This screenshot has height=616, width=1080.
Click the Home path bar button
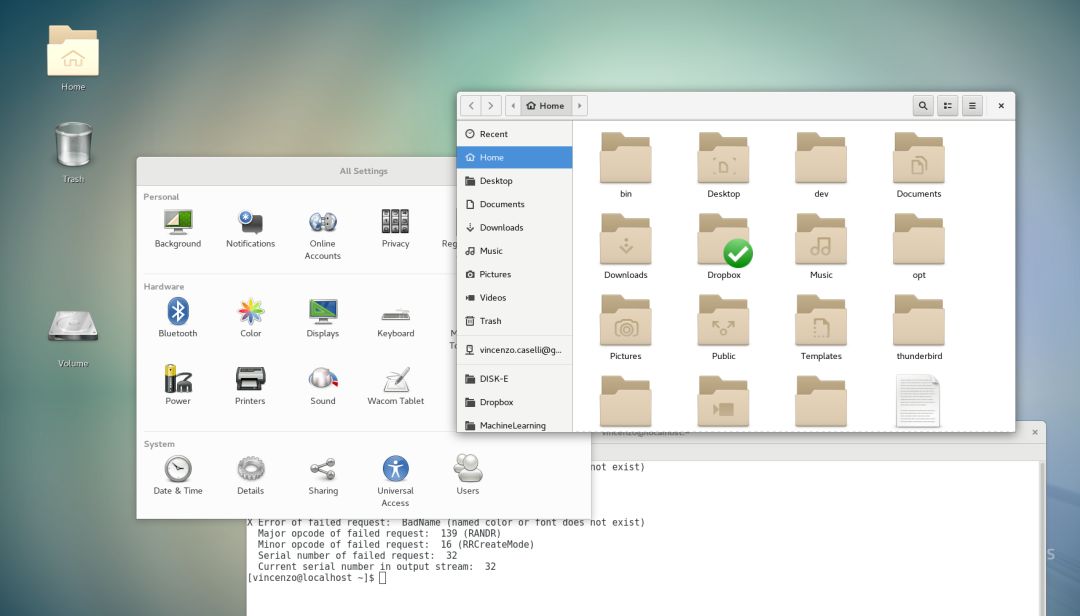[x=546, y=105]
